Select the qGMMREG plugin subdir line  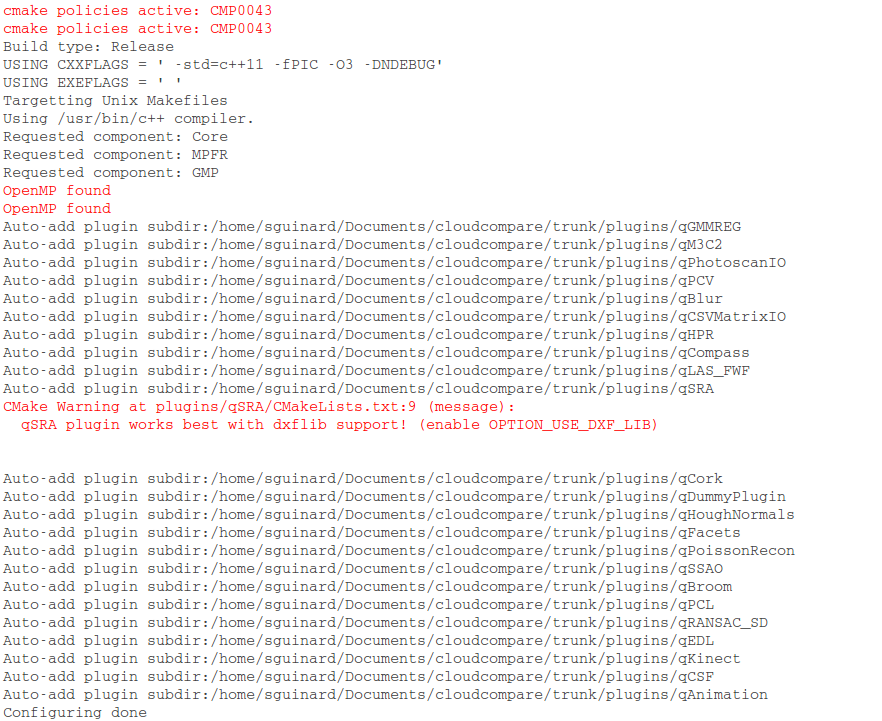372,227
